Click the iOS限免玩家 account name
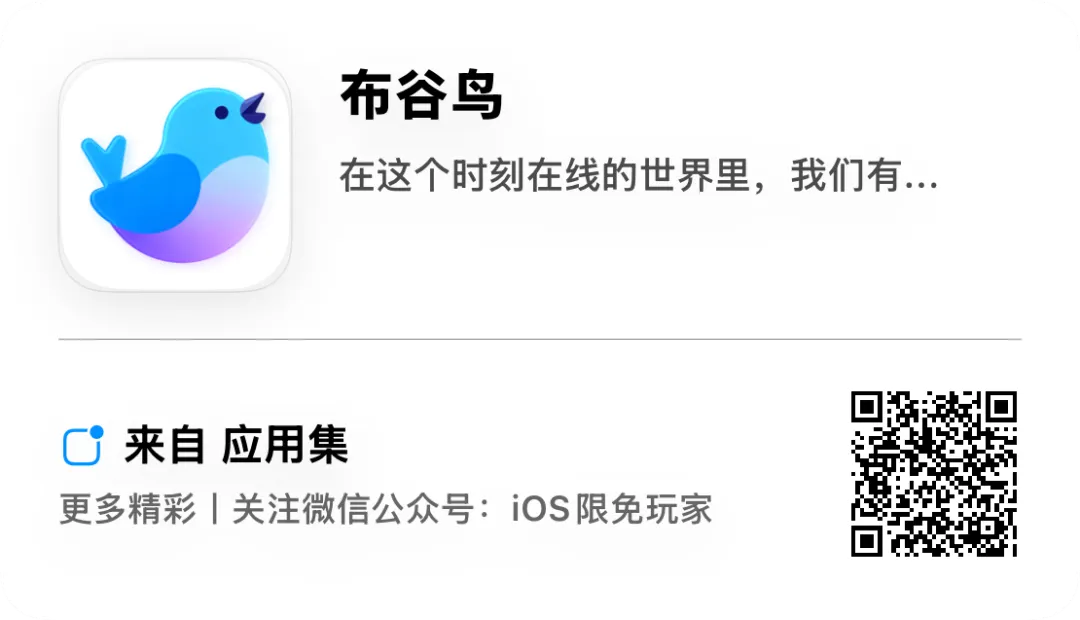Image resolution: width=1080 pixels, height=620 pixels. coord(612,509)
